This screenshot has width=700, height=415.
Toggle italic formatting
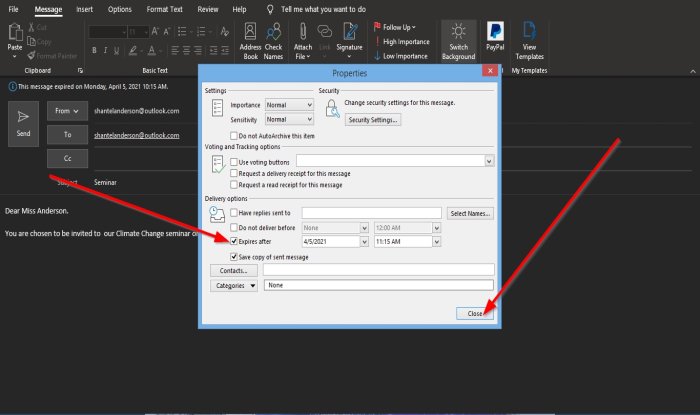105,50
